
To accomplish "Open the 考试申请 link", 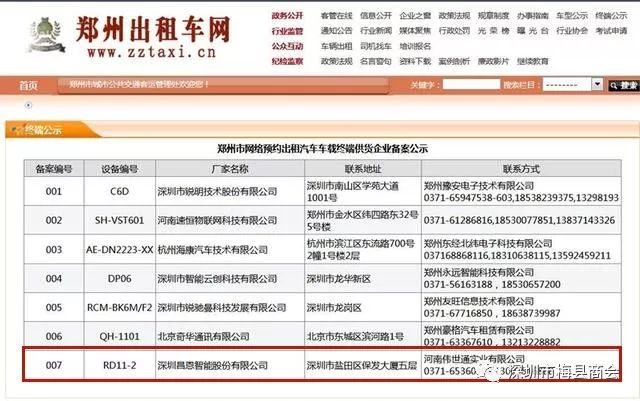I will (x=611, y=31).
